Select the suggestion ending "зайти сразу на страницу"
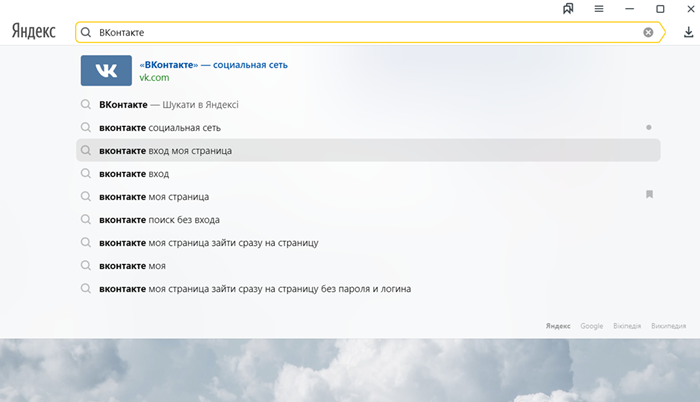 pyautogui.click(x=368, y=243)
